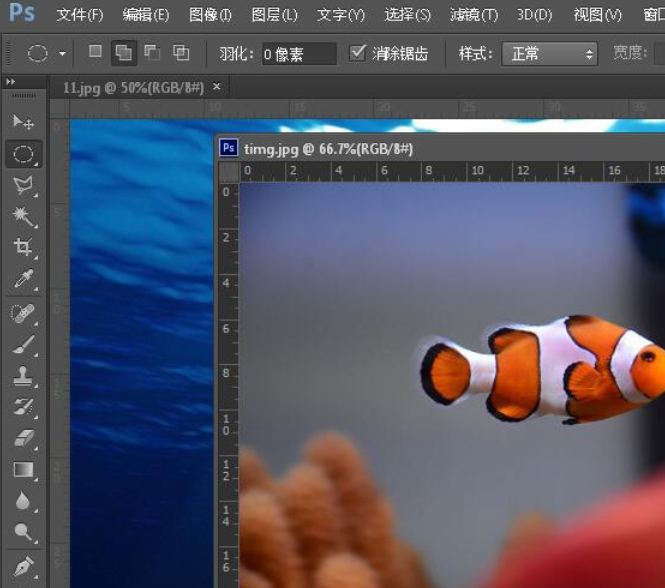The height and width of the screenshot is (588, 665).
Task: Select the Gradient tool
Action: (x=23, y=470)
